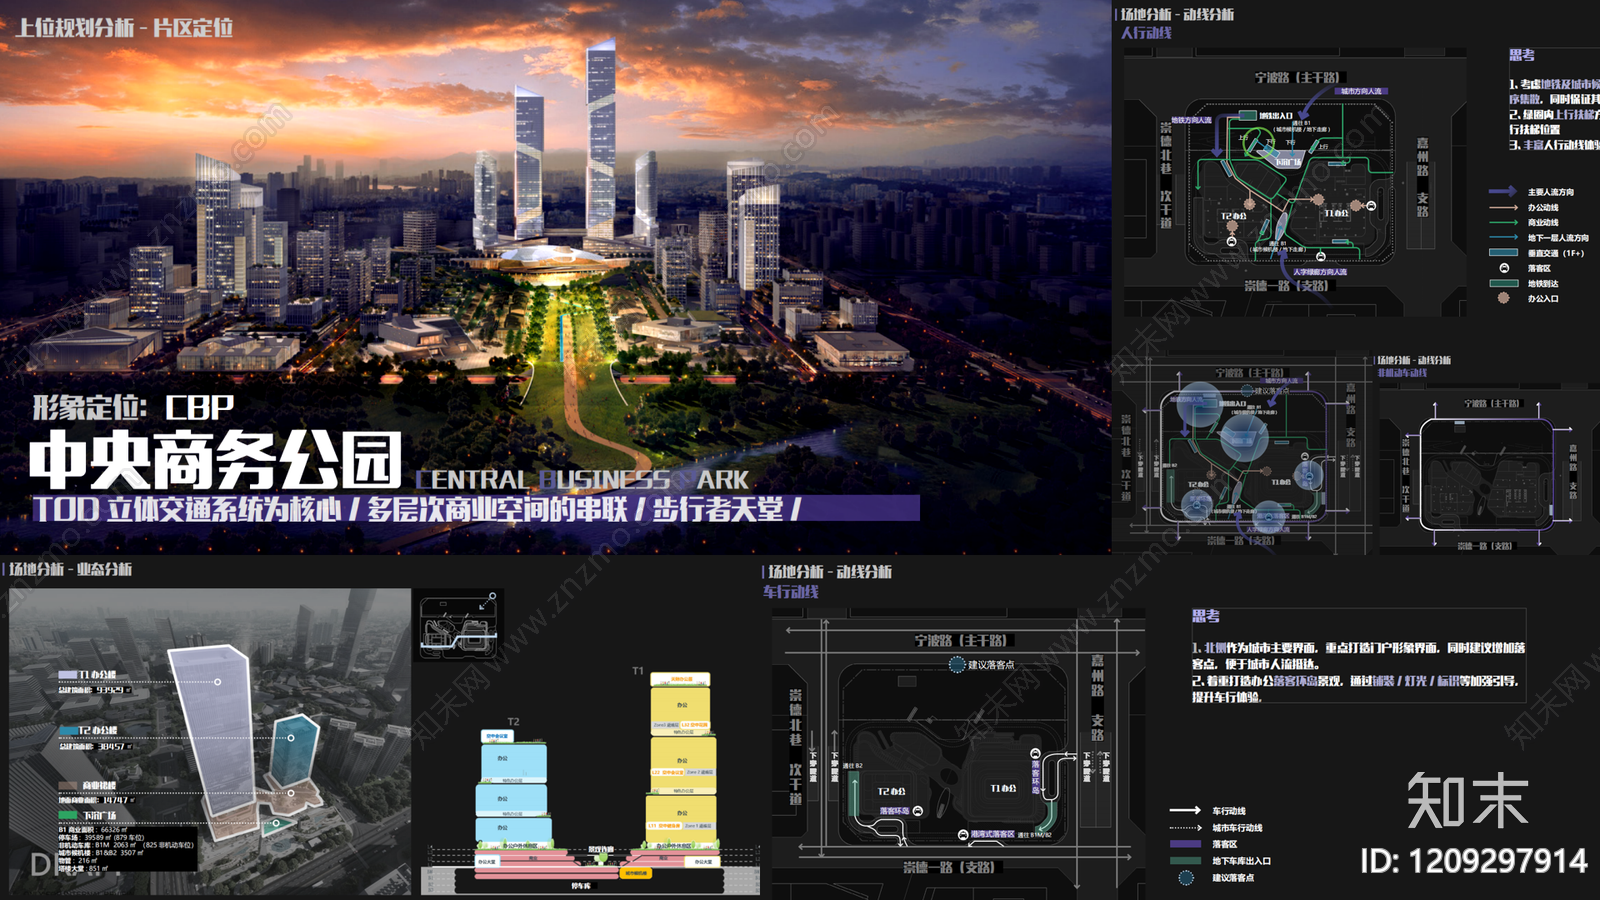Click the large purple main-flow arrow in legend
The height and width of the screenshot is (900, 1600).
[1503, 191]
